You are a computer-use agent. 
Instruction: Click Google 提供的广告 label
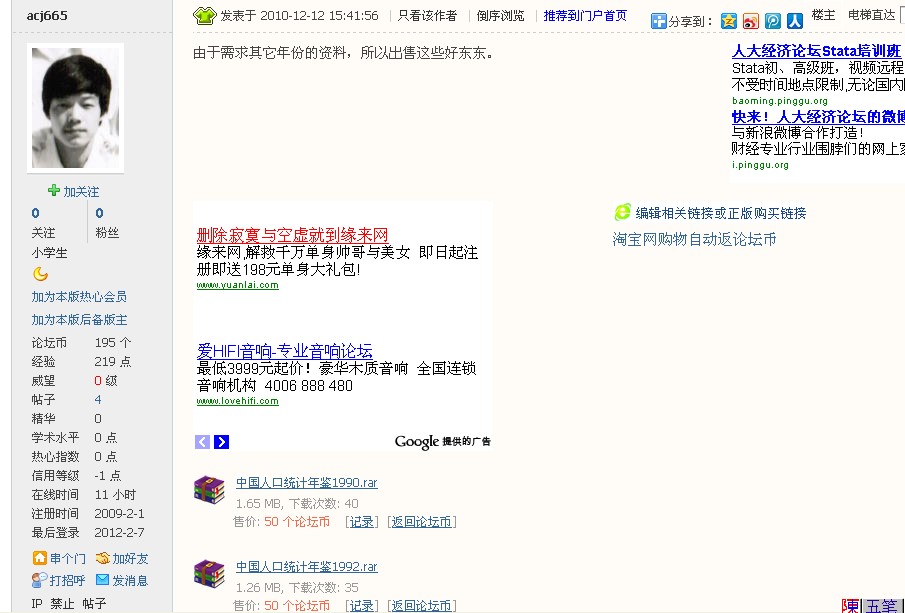pos(443,442)
